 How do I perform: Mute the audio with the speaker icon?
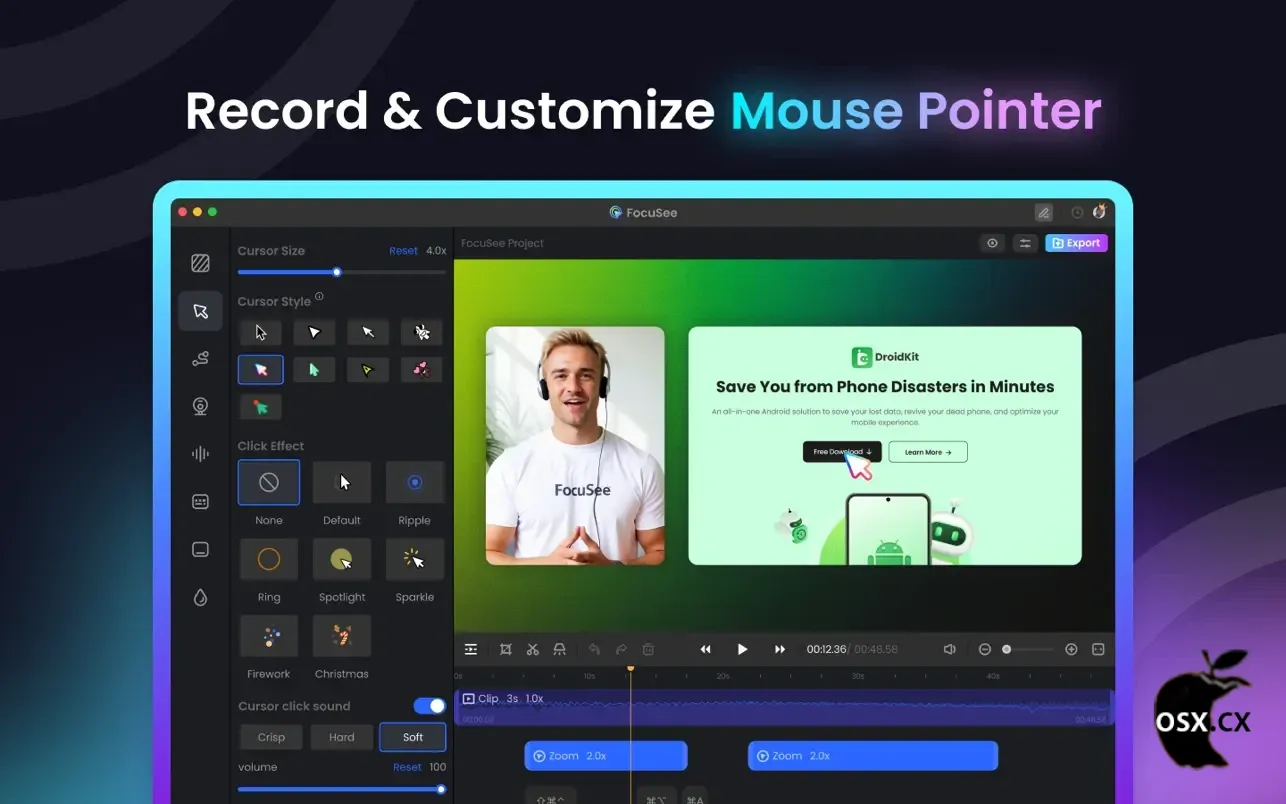950,649
